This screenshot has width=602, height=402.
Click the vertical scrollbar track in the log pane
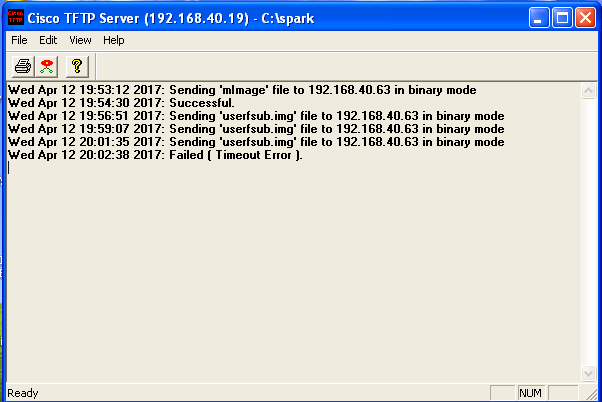pyautogui.click(x=588, y=230)
